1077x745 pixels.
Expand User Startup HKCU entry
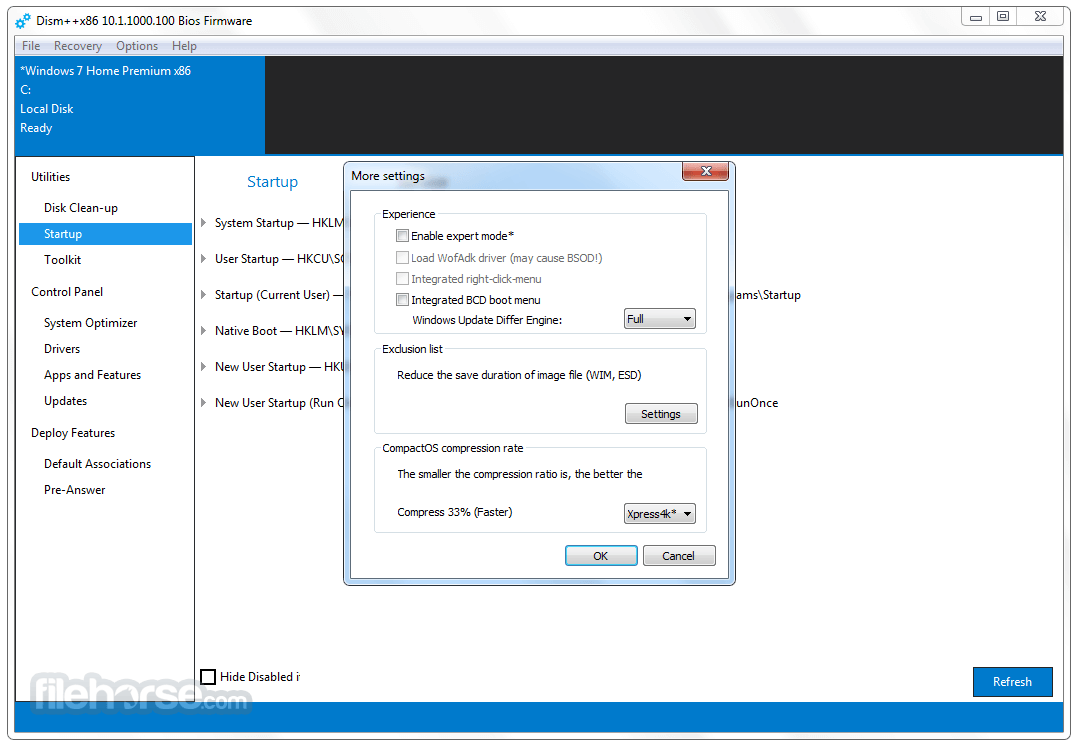[x=203, y=259]
